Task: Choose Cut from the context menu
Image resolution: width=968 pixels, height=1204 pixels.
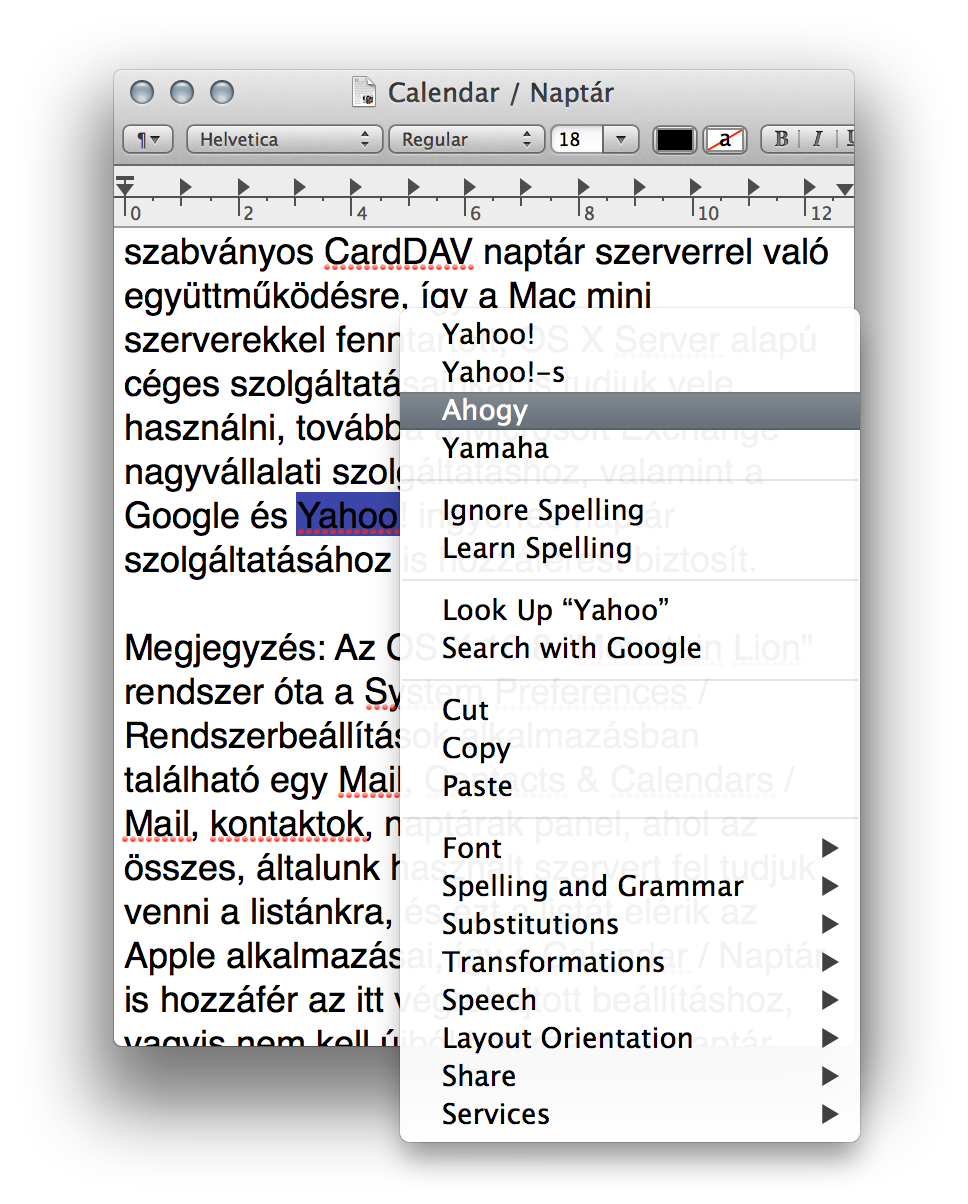Action: click(x=629, y=710)
